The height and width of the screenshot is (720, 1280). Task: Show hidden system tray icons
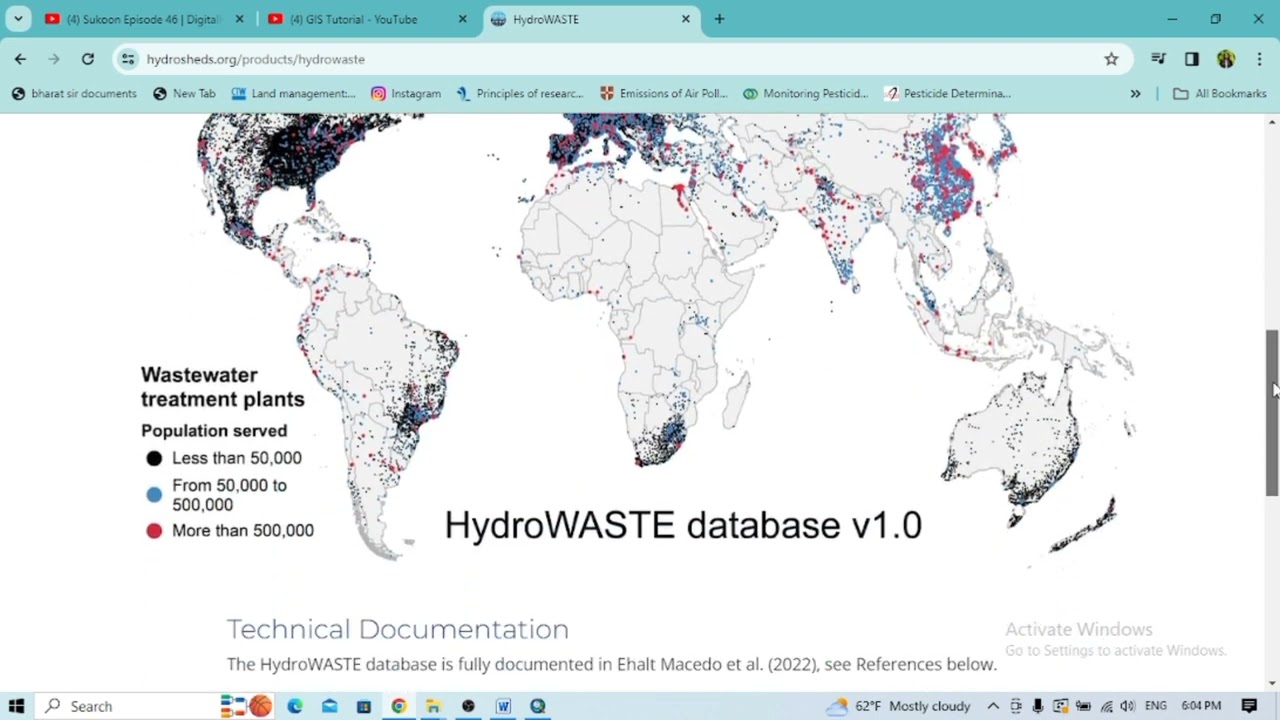click(x=993, y=706)
